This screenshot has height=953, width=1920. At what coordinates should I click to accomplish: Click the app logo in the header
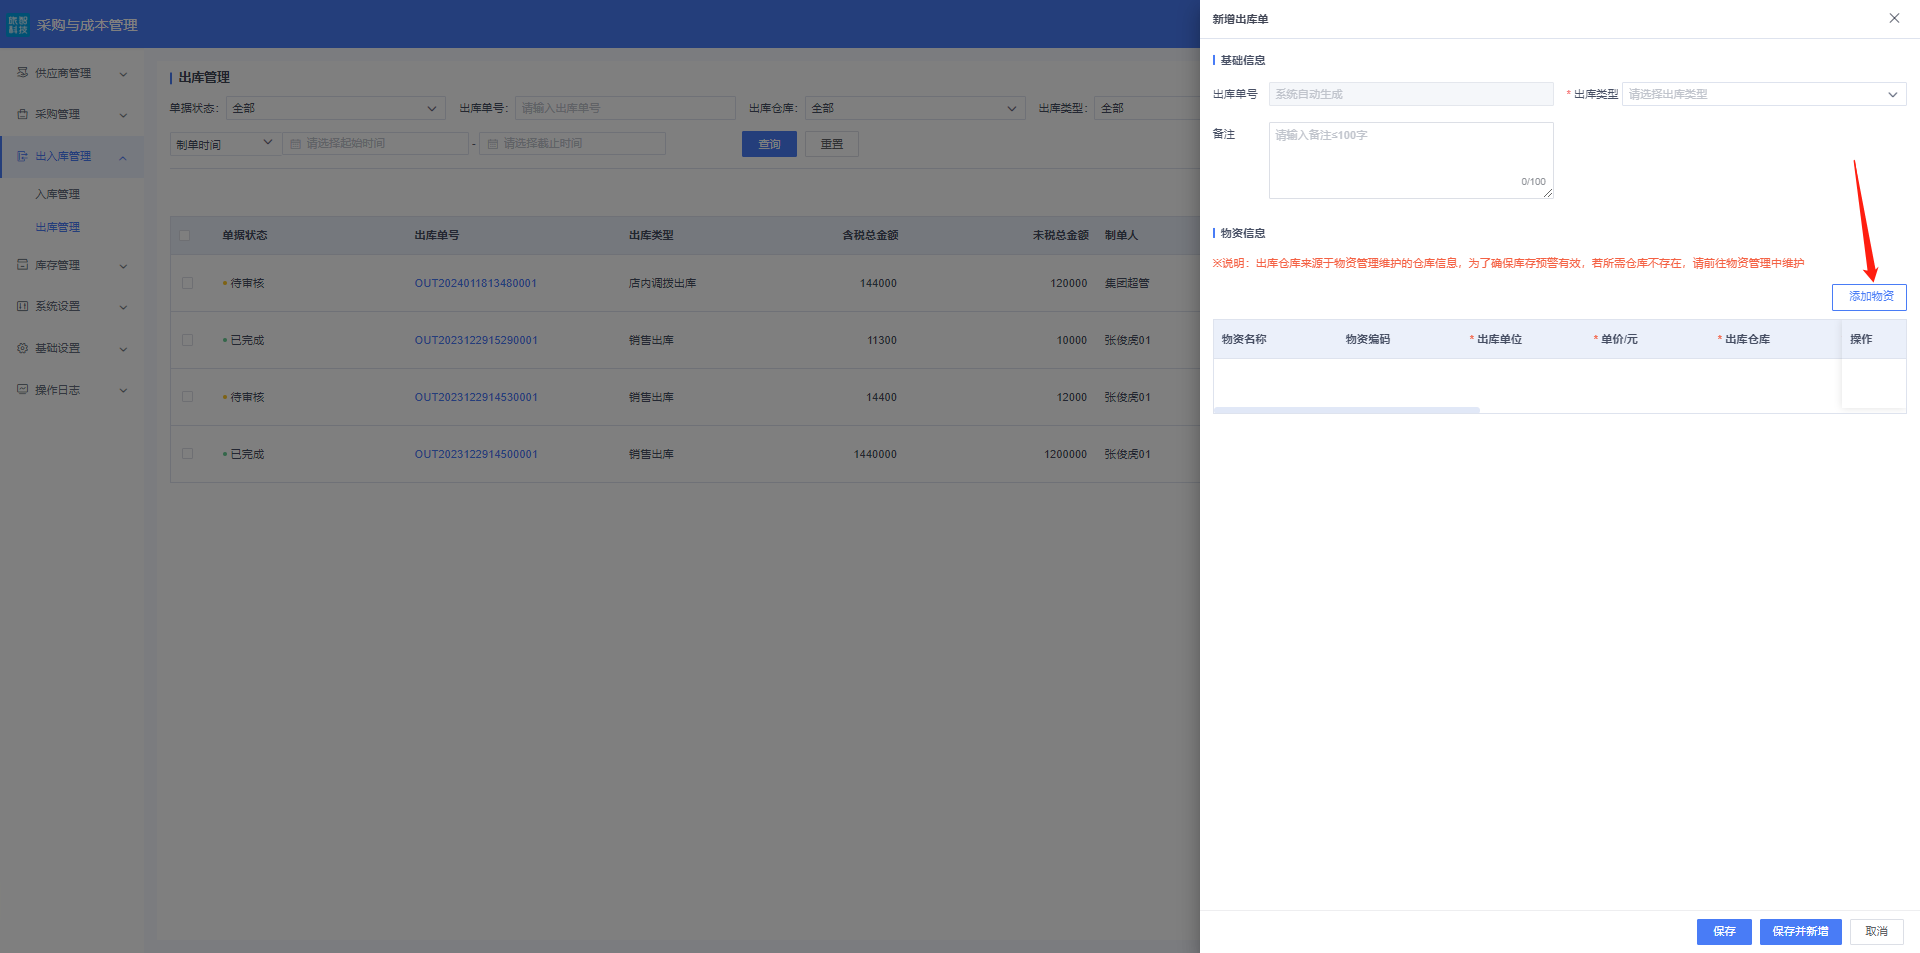[18, 24]
